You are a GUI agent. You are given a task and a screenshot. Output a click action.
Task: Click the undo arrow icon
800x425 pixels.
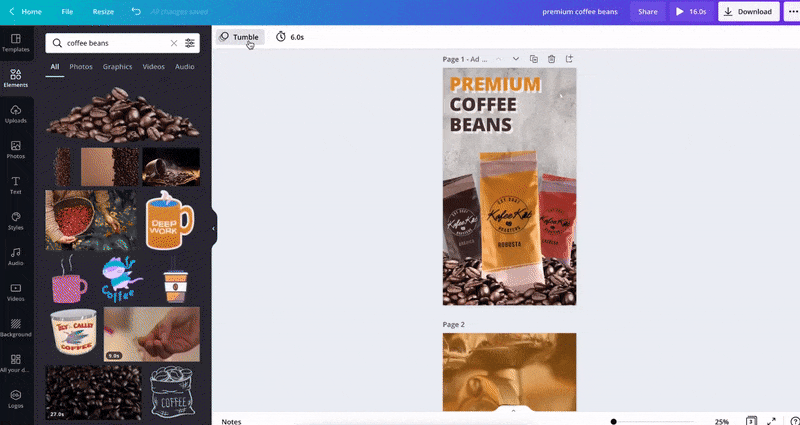pos(136,12)
